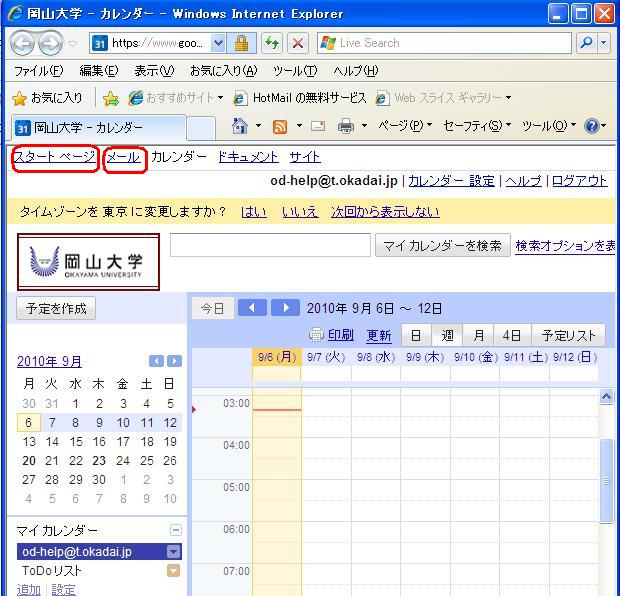
Task: Click the calendar search input field
Action: (270, 245)
